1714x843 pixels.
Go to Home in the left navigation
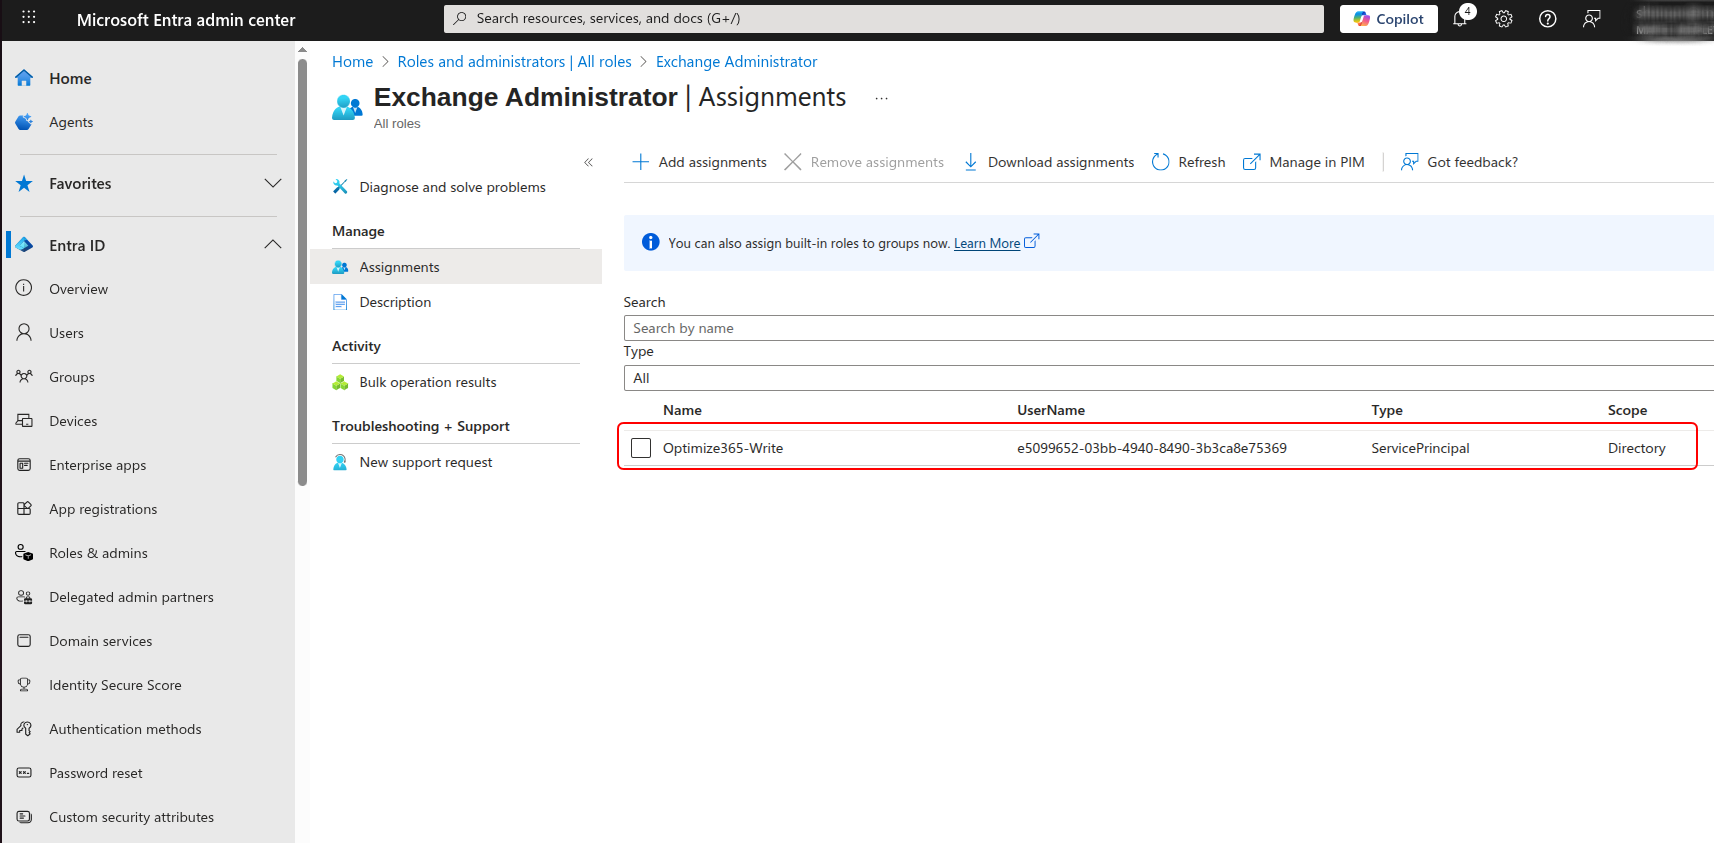[x=70, y=78]
